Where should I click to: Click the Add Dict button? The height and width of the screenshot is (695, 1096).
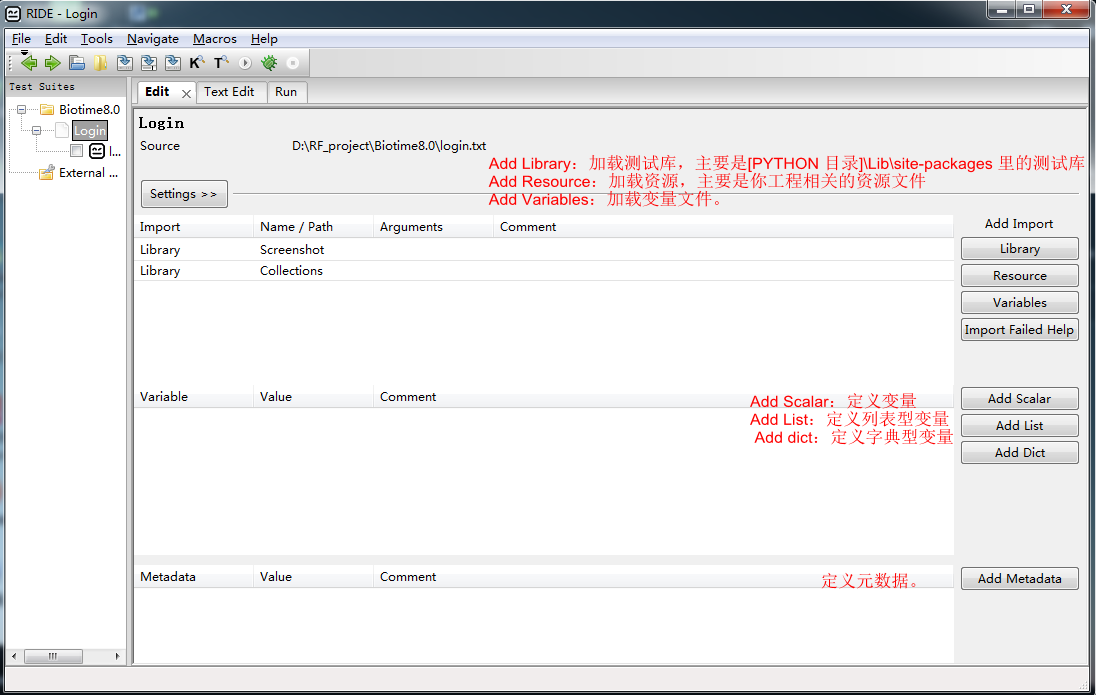(x=1019, y=452)
